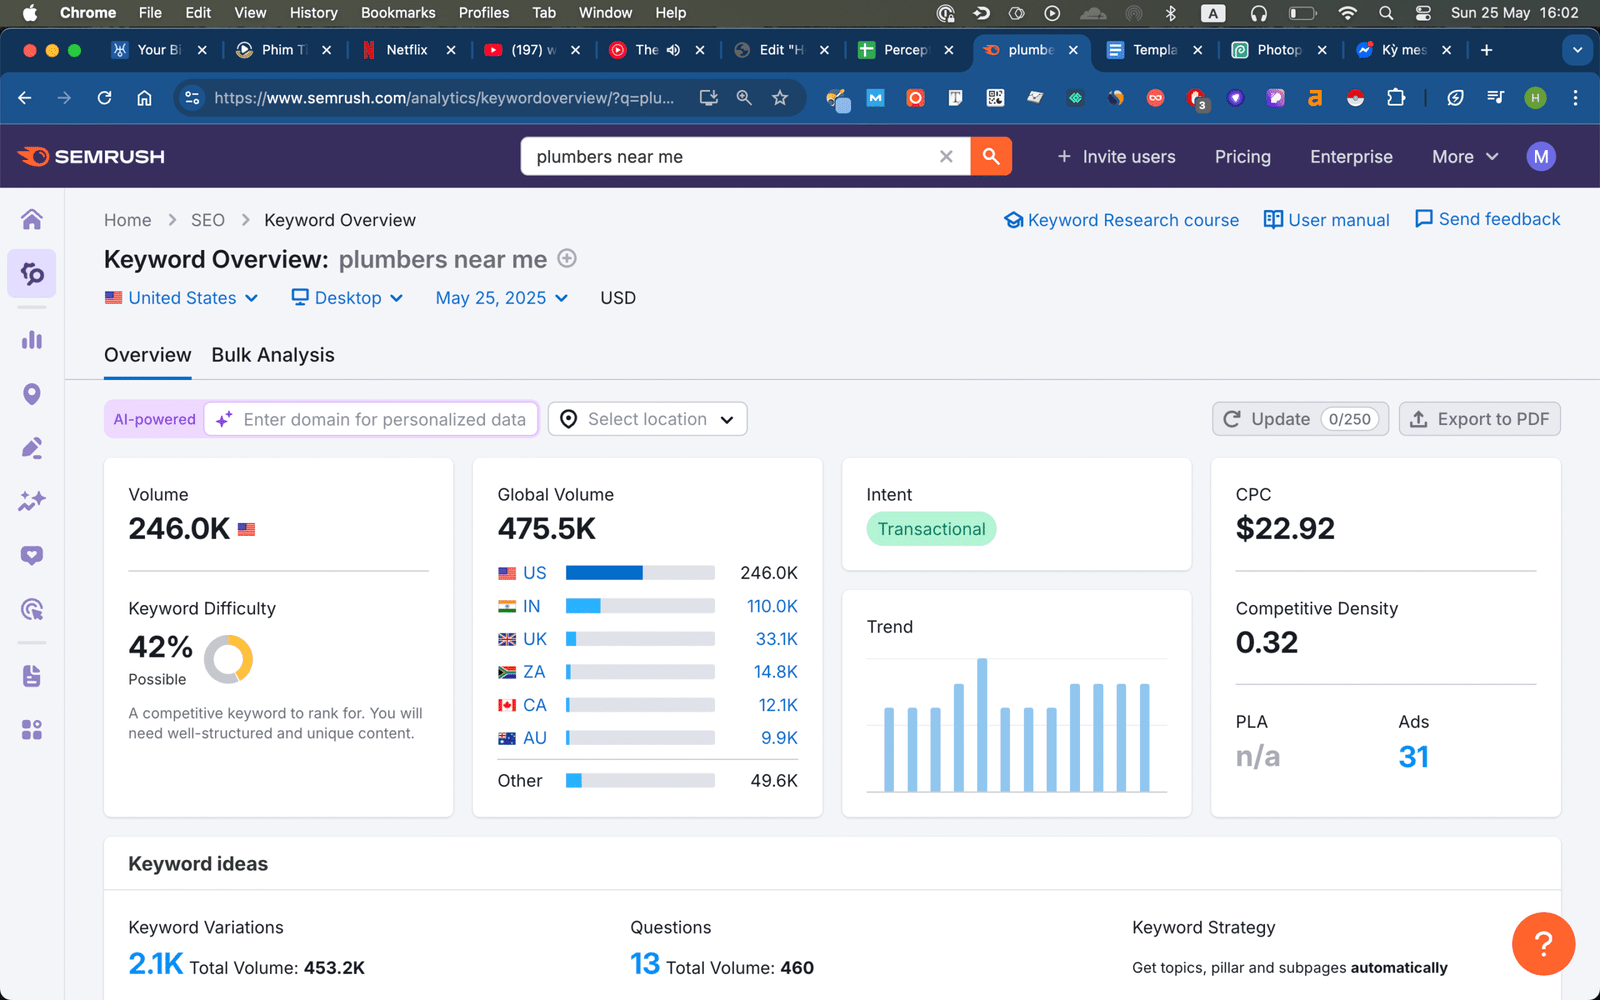Open Chrome extensions puzzle icon
The image size is (1600, 1000).
(1396, 98)
